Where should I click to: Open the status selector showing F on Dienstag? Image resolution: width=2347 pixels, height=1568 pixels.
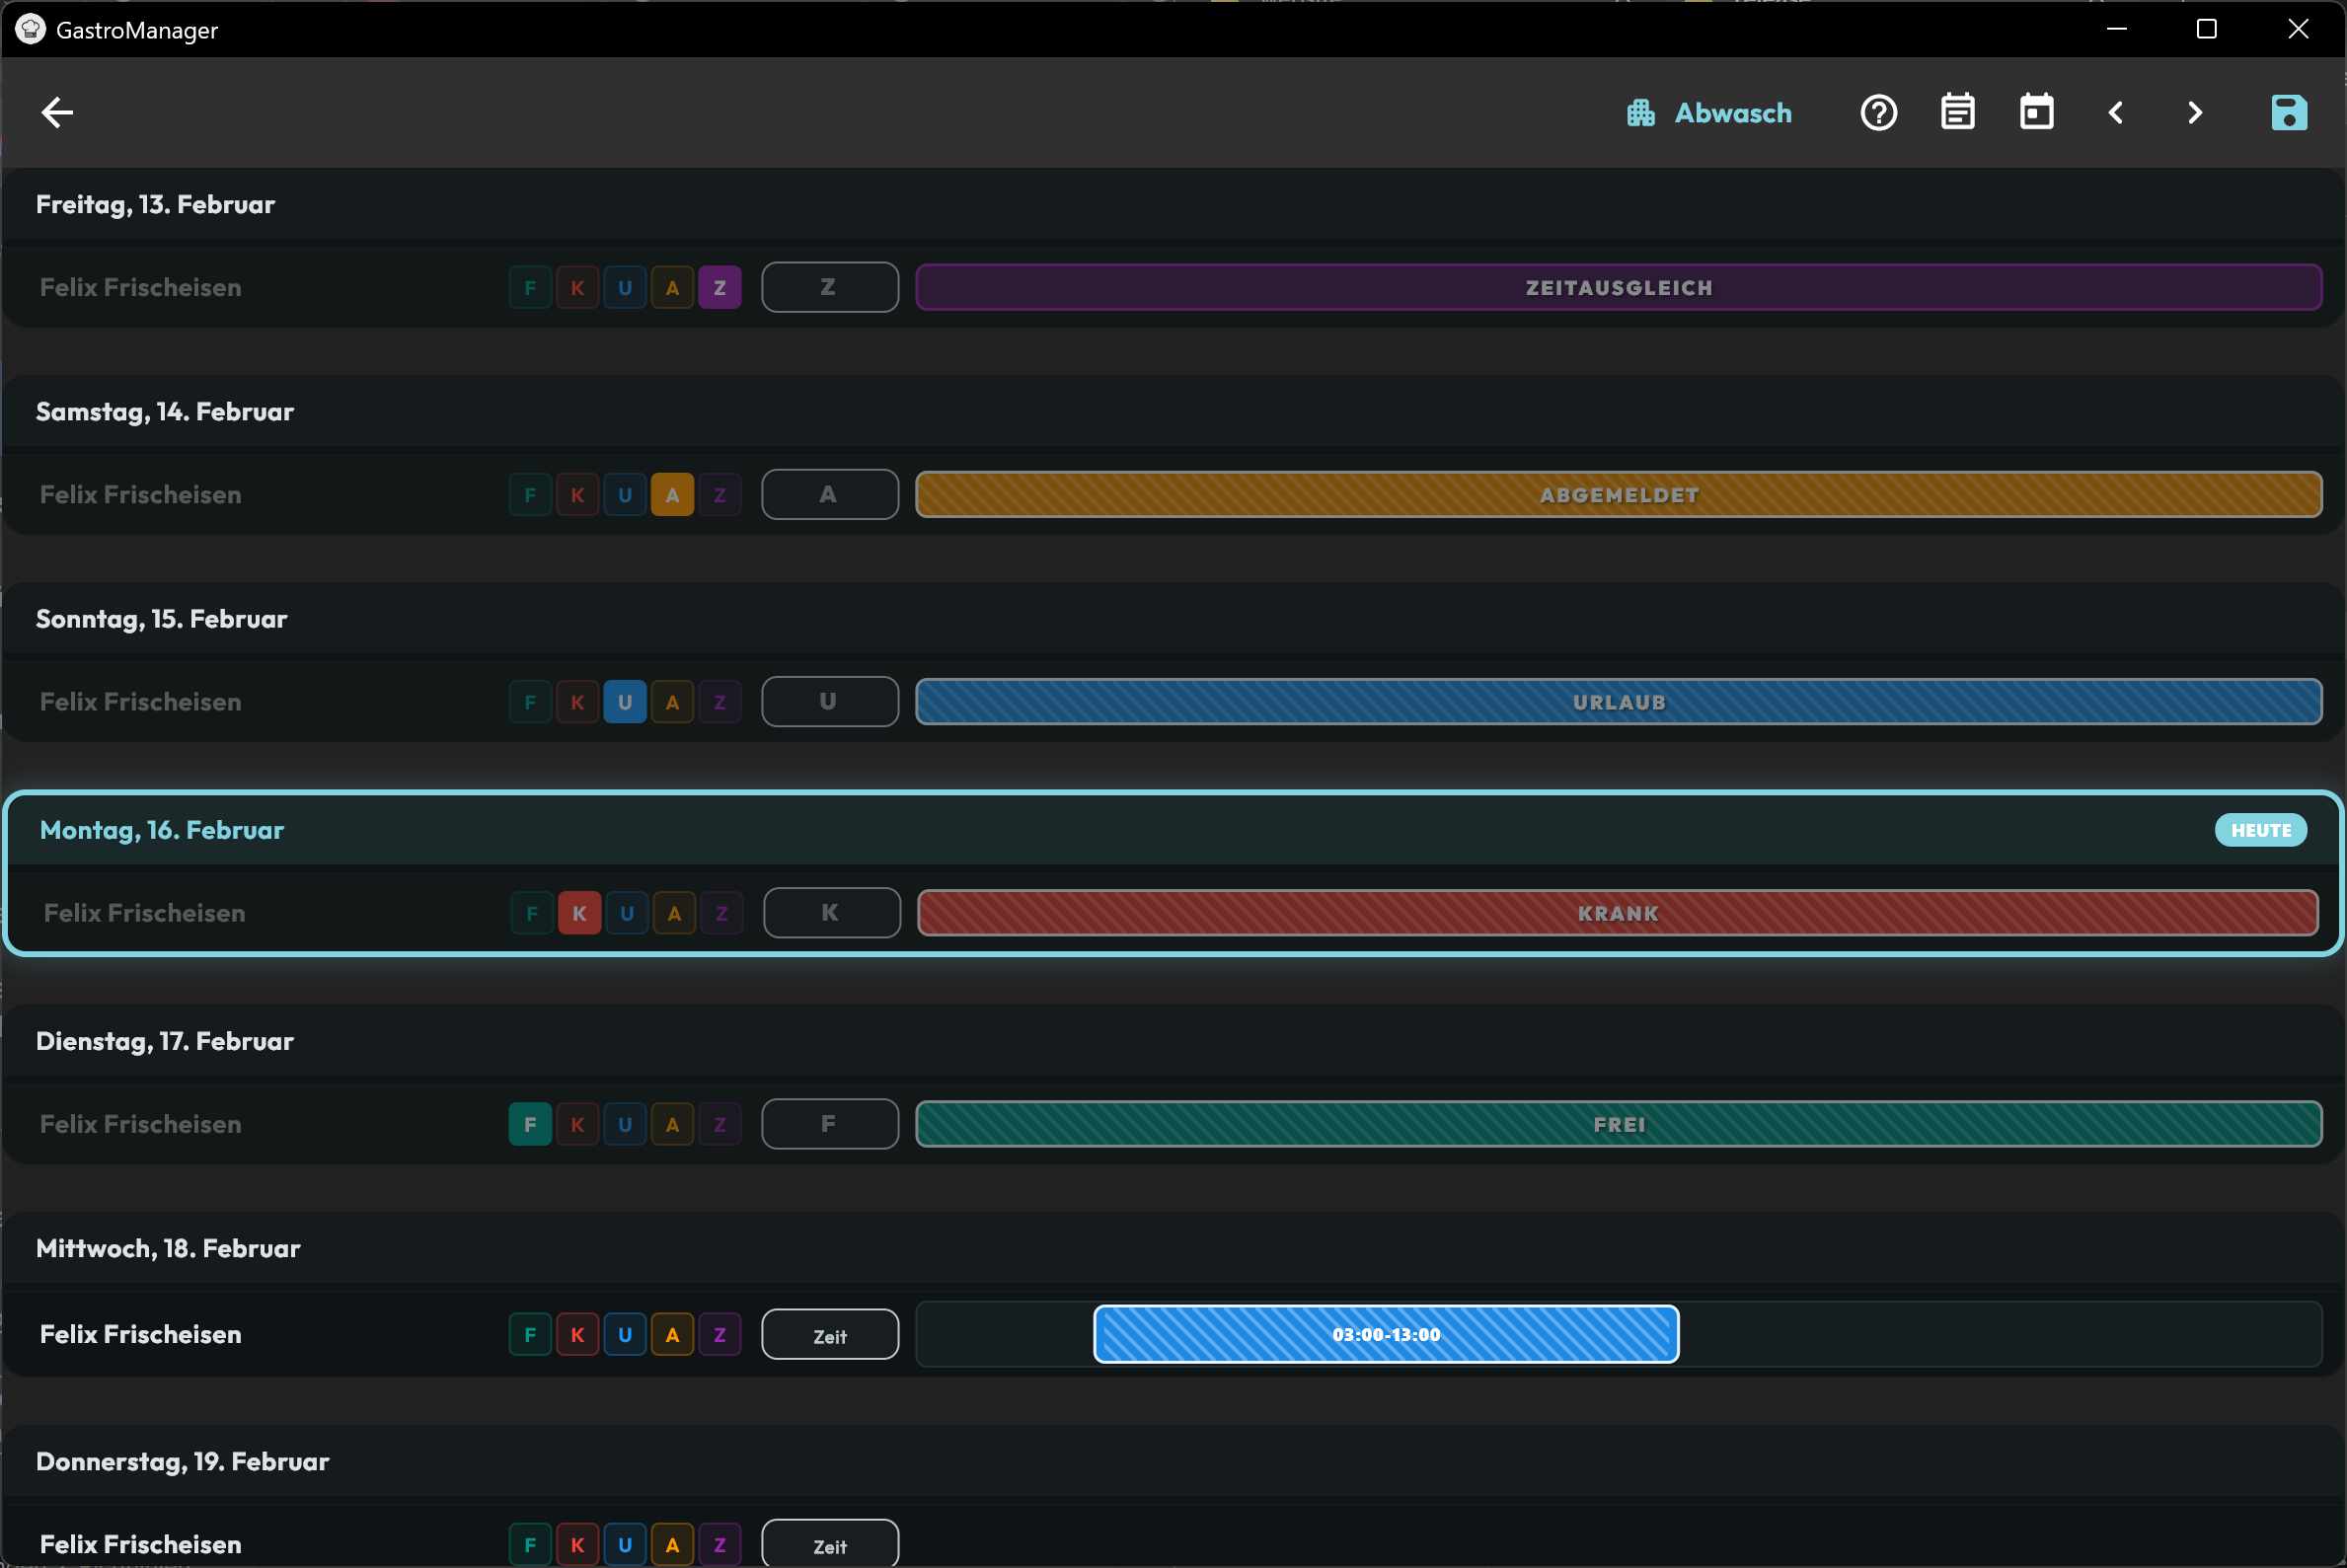click(829, 1123)
